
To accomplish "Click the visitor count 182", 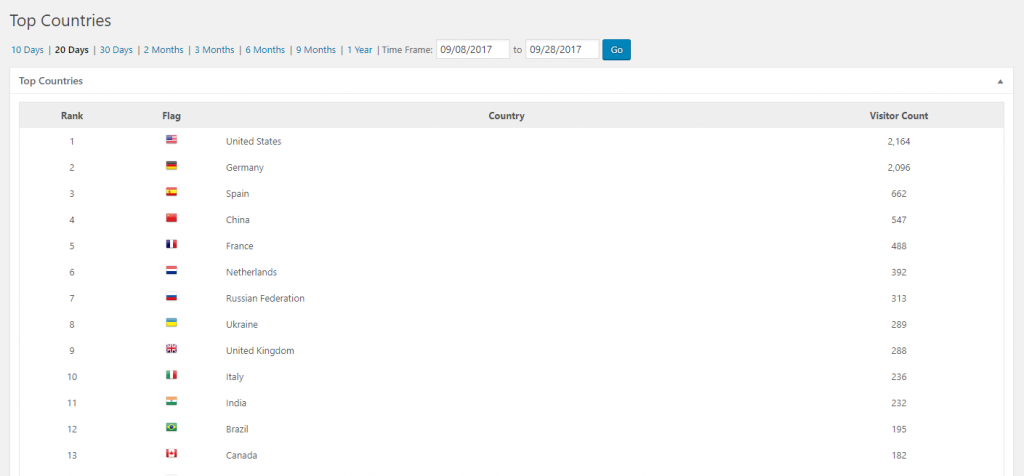I will [899, 455].
